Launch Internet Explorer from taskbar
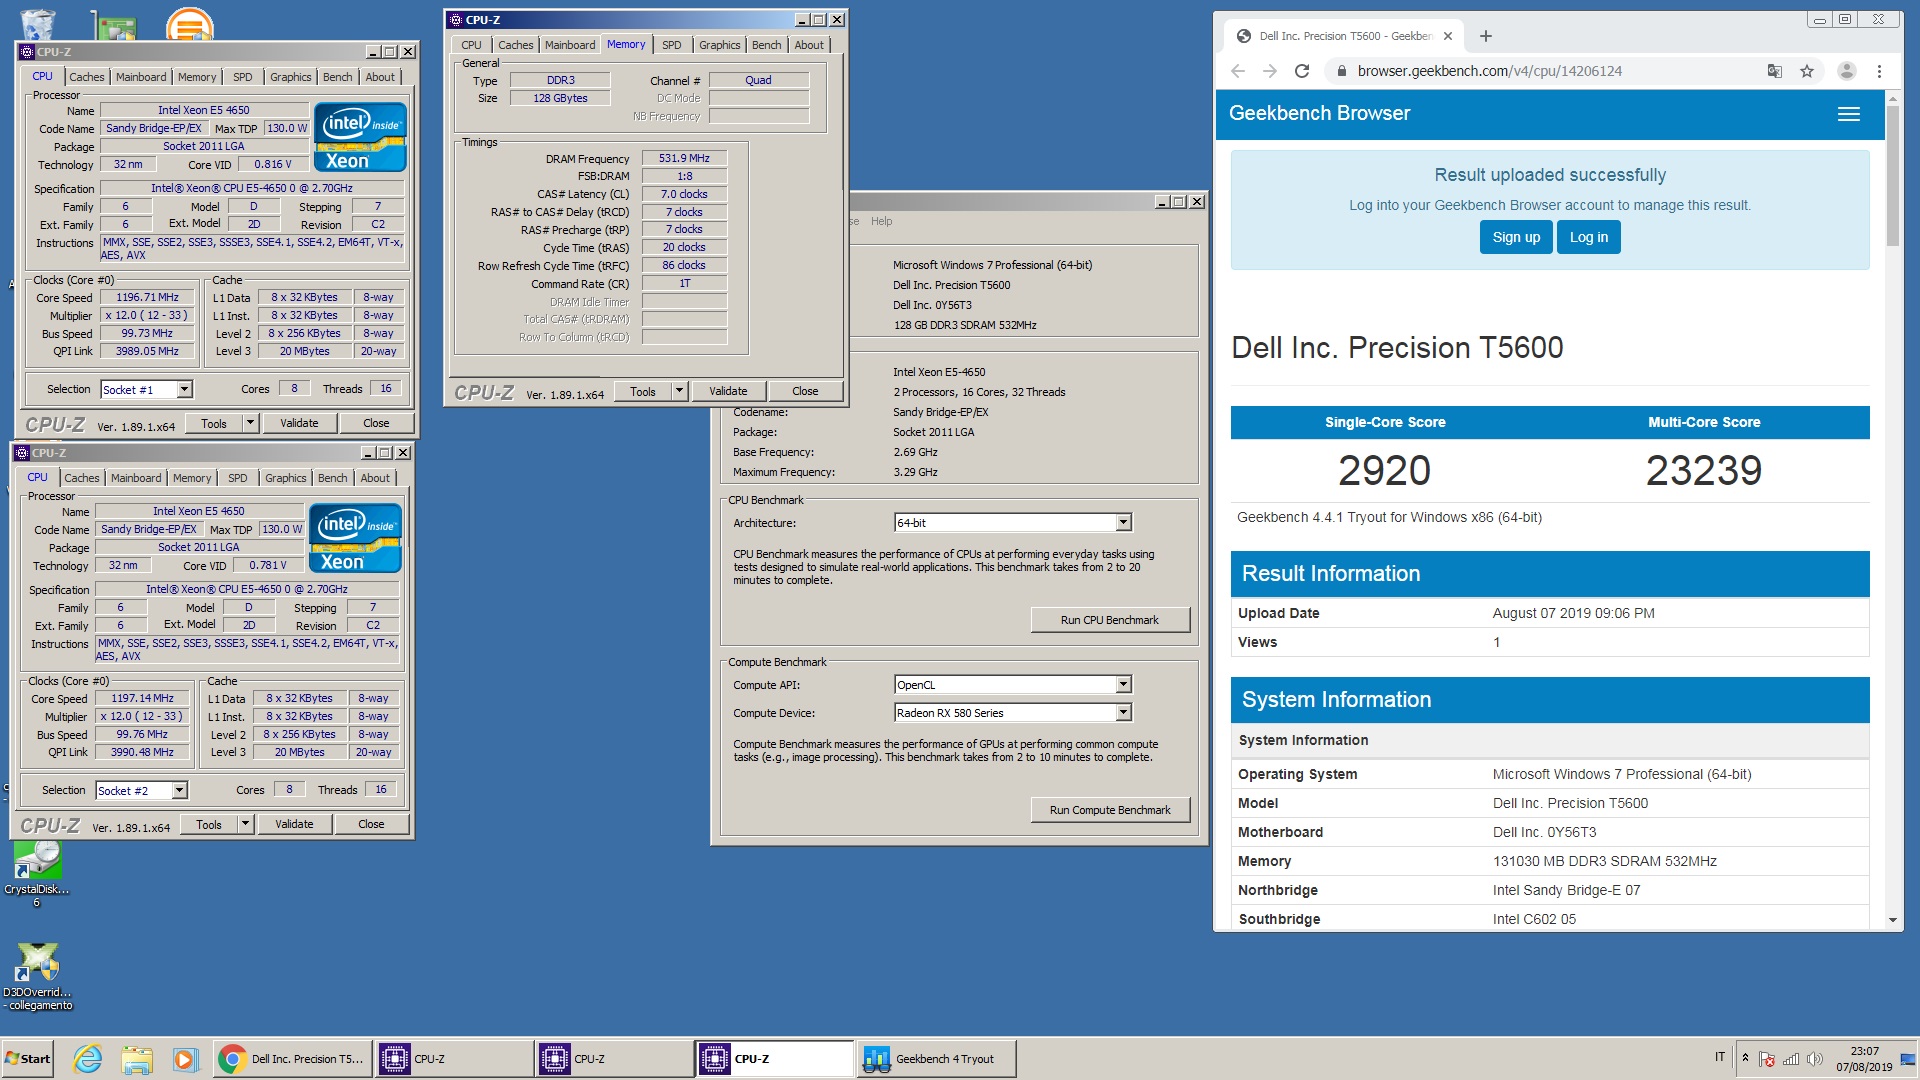1920x1080 pixels. (88, 1058)
